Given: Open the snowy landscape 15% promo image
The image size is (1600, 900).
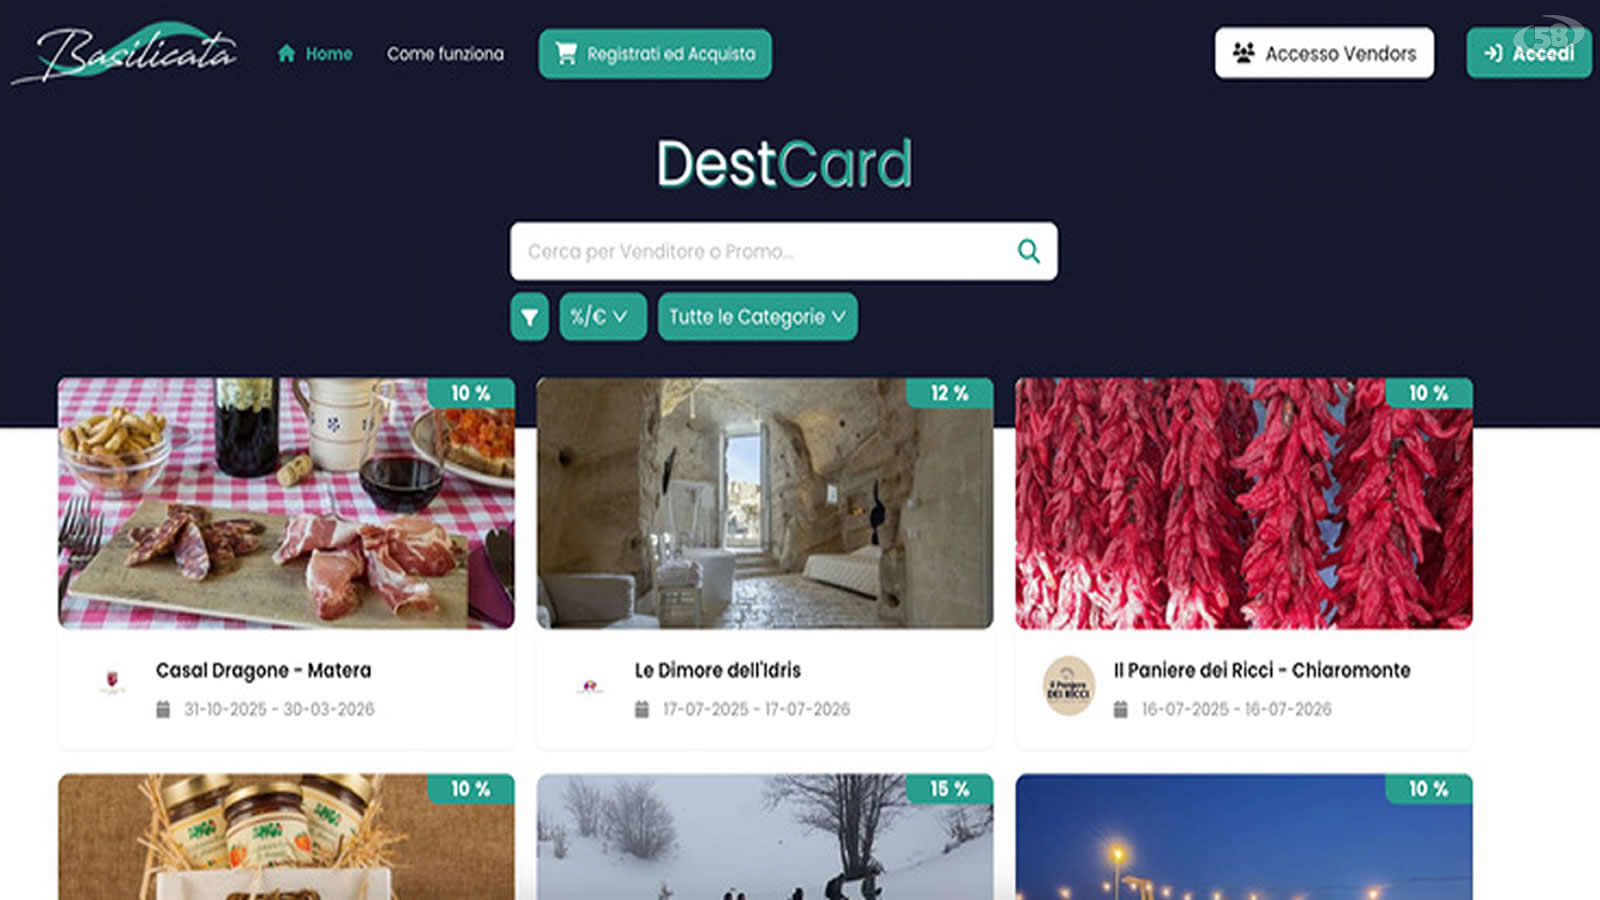Looking at the screenshot, I should click(x=765, y=837).
